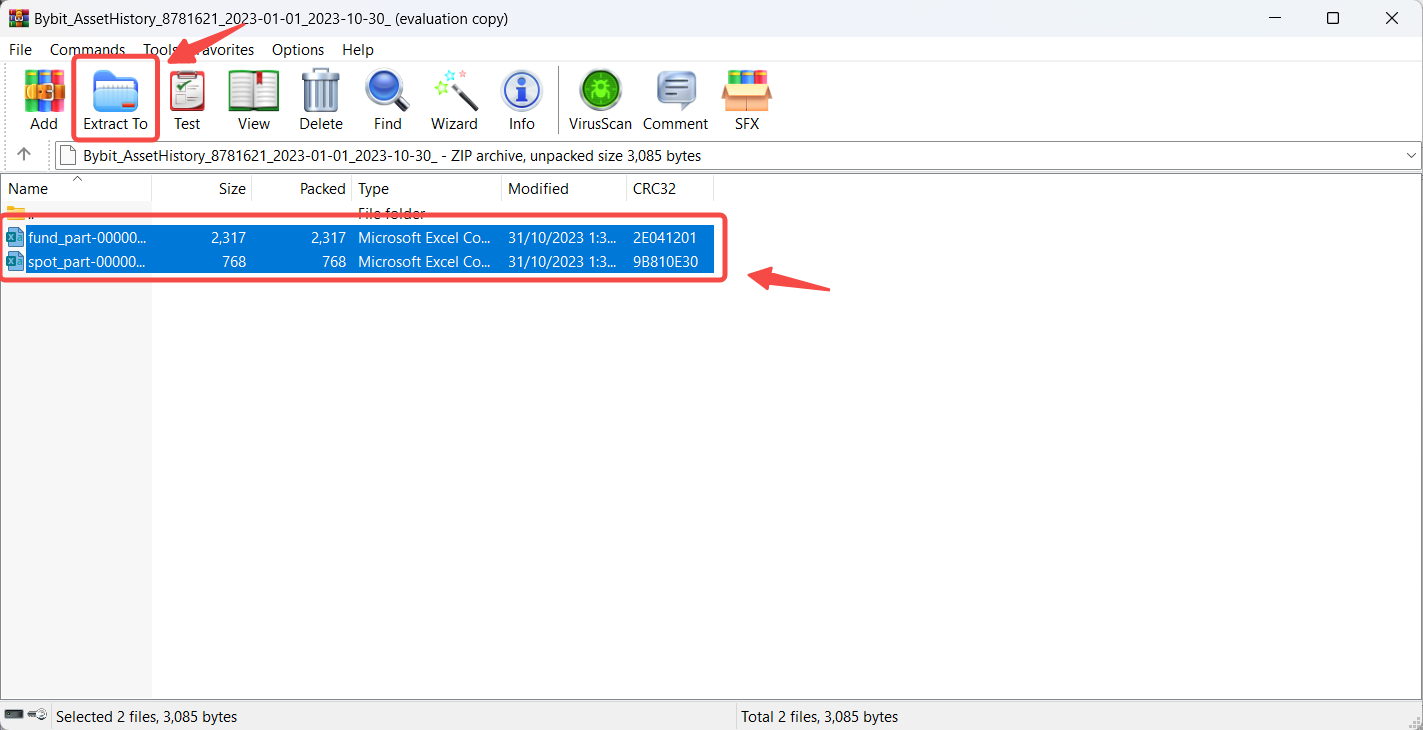Open the File menu
1423x730 pixels.
tap(20, 50)
